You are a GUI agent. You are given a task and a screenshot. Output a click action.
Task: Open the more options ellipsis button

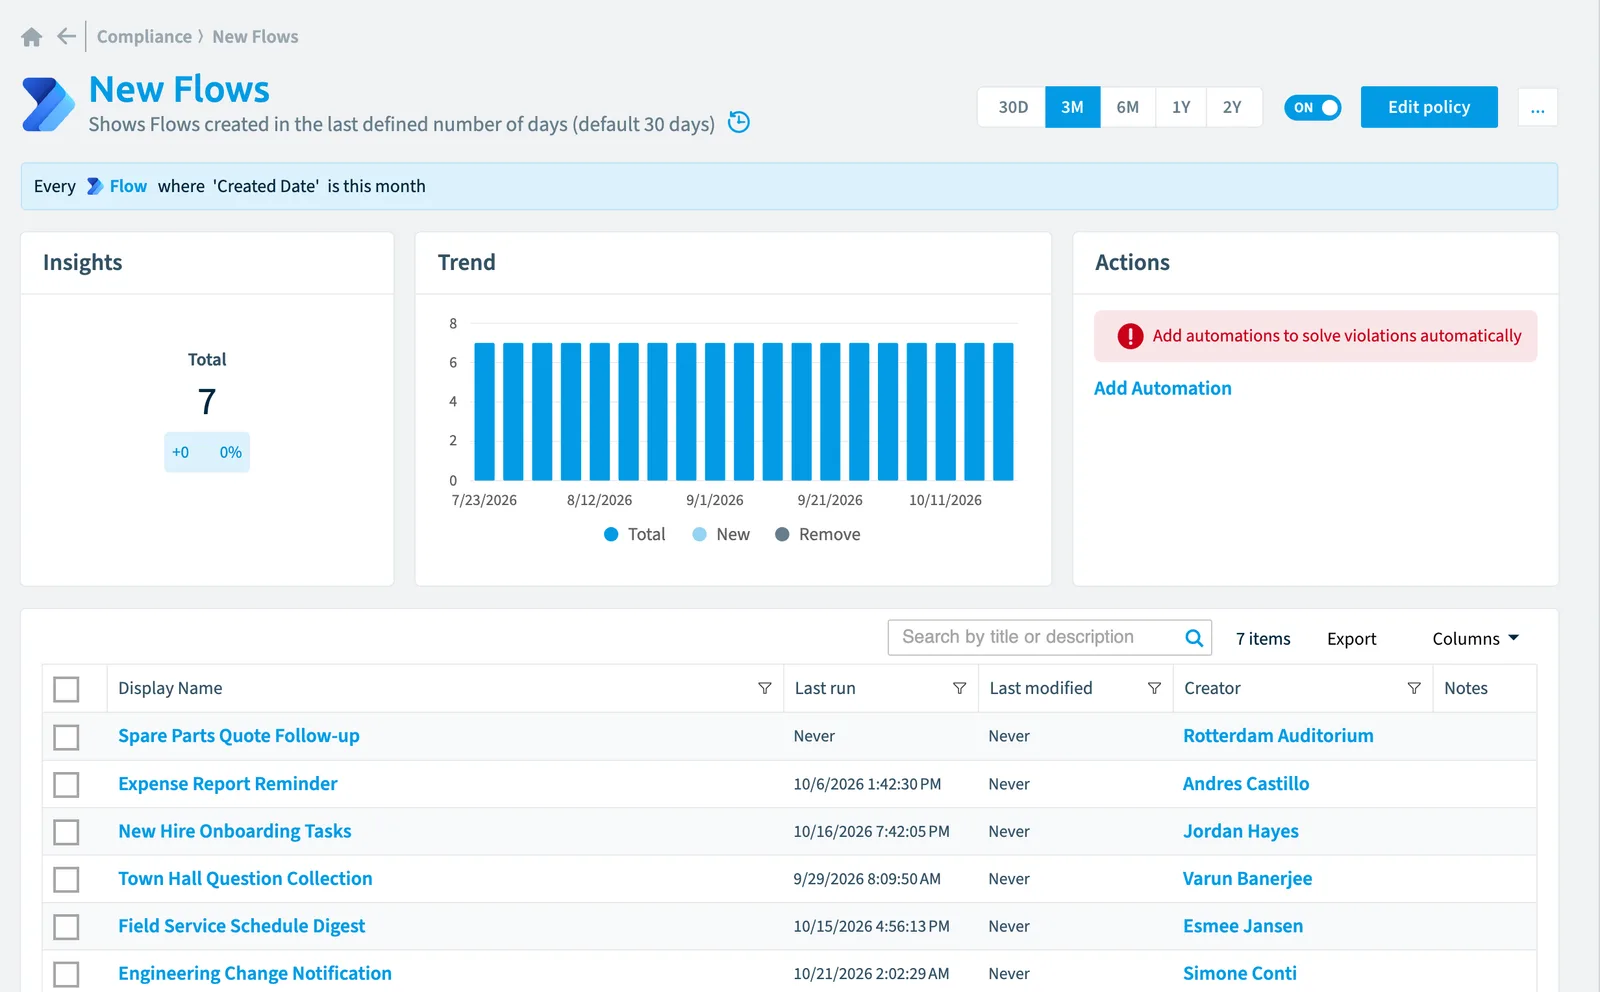(1538, 108)
